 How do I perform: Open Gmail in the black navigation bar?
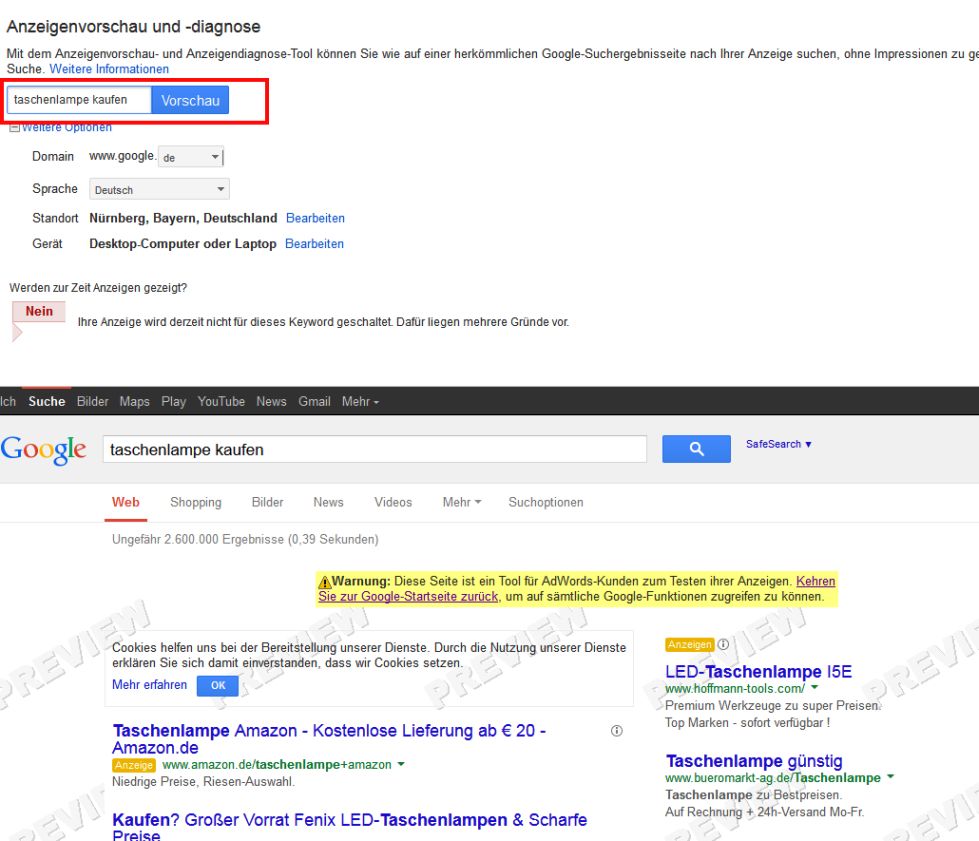tap(314, 401)
